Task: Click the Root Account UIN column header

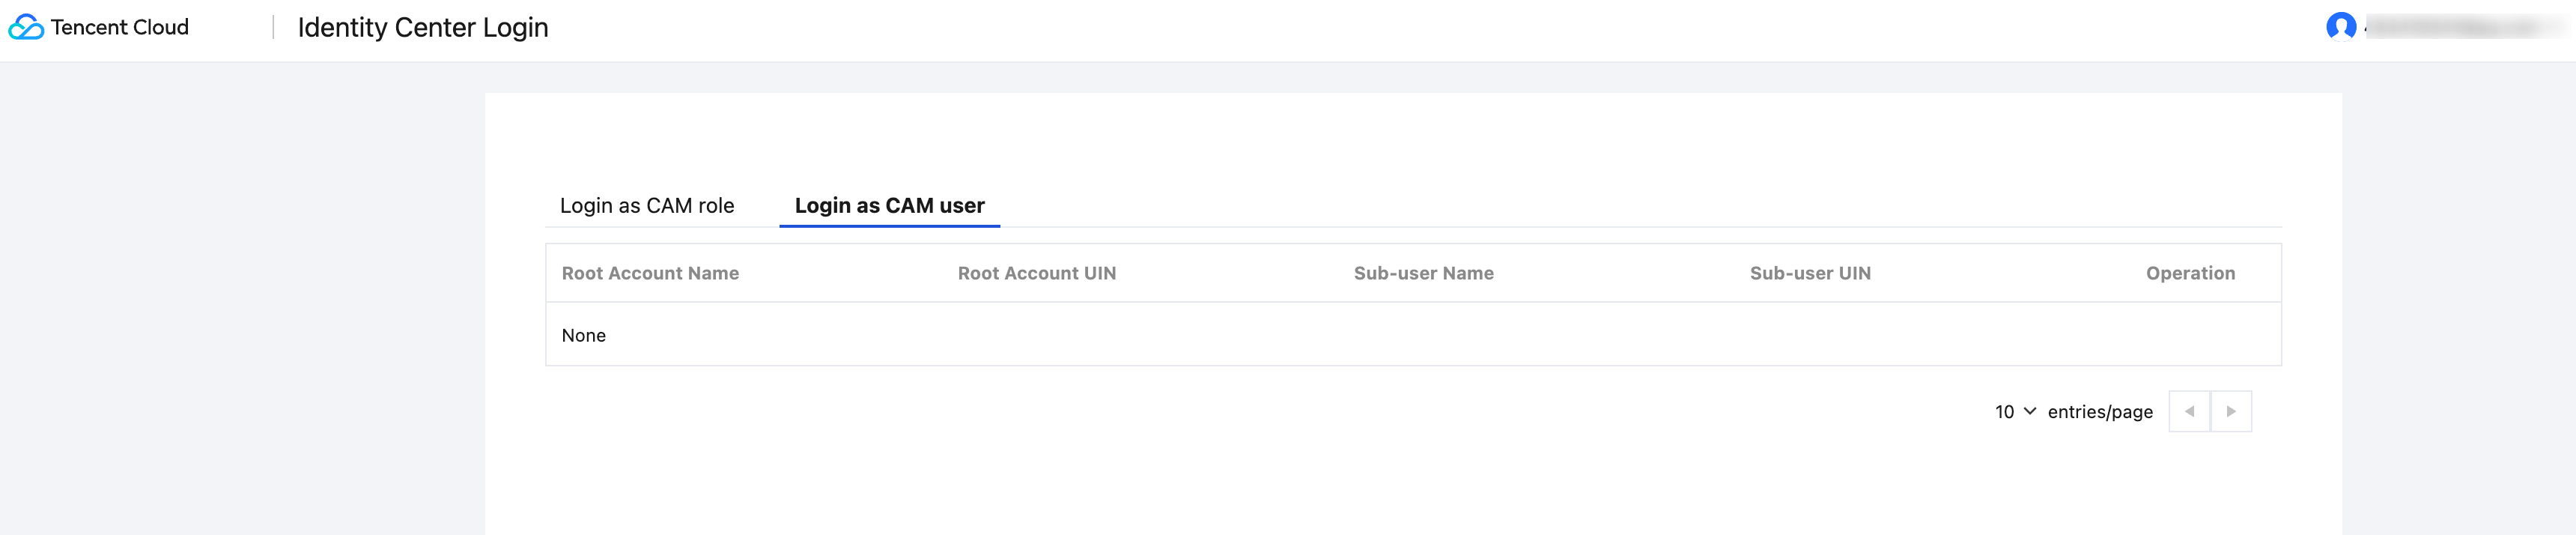Action: 1036,273
